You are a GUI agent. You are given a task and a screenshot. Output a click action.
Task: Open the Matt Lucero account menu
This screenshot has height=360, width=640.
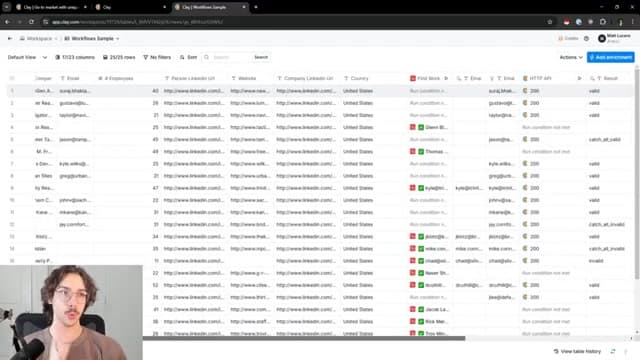pyautogui.click(x=614, y=38)
